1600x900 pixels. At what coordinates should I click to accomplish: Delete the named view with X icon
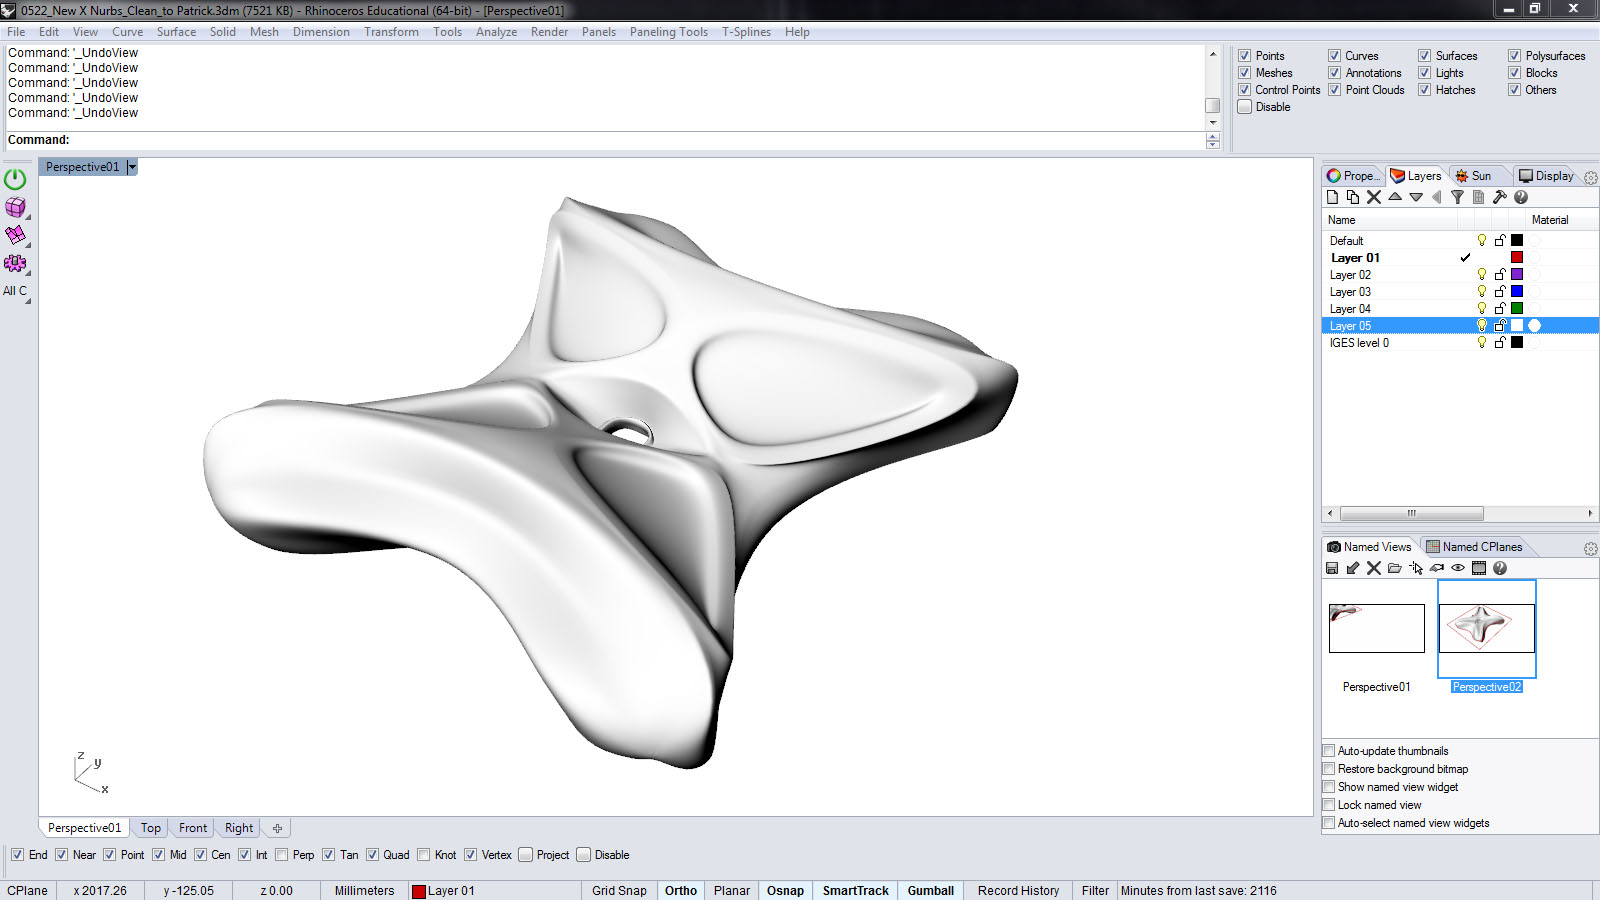(1374, 568)
